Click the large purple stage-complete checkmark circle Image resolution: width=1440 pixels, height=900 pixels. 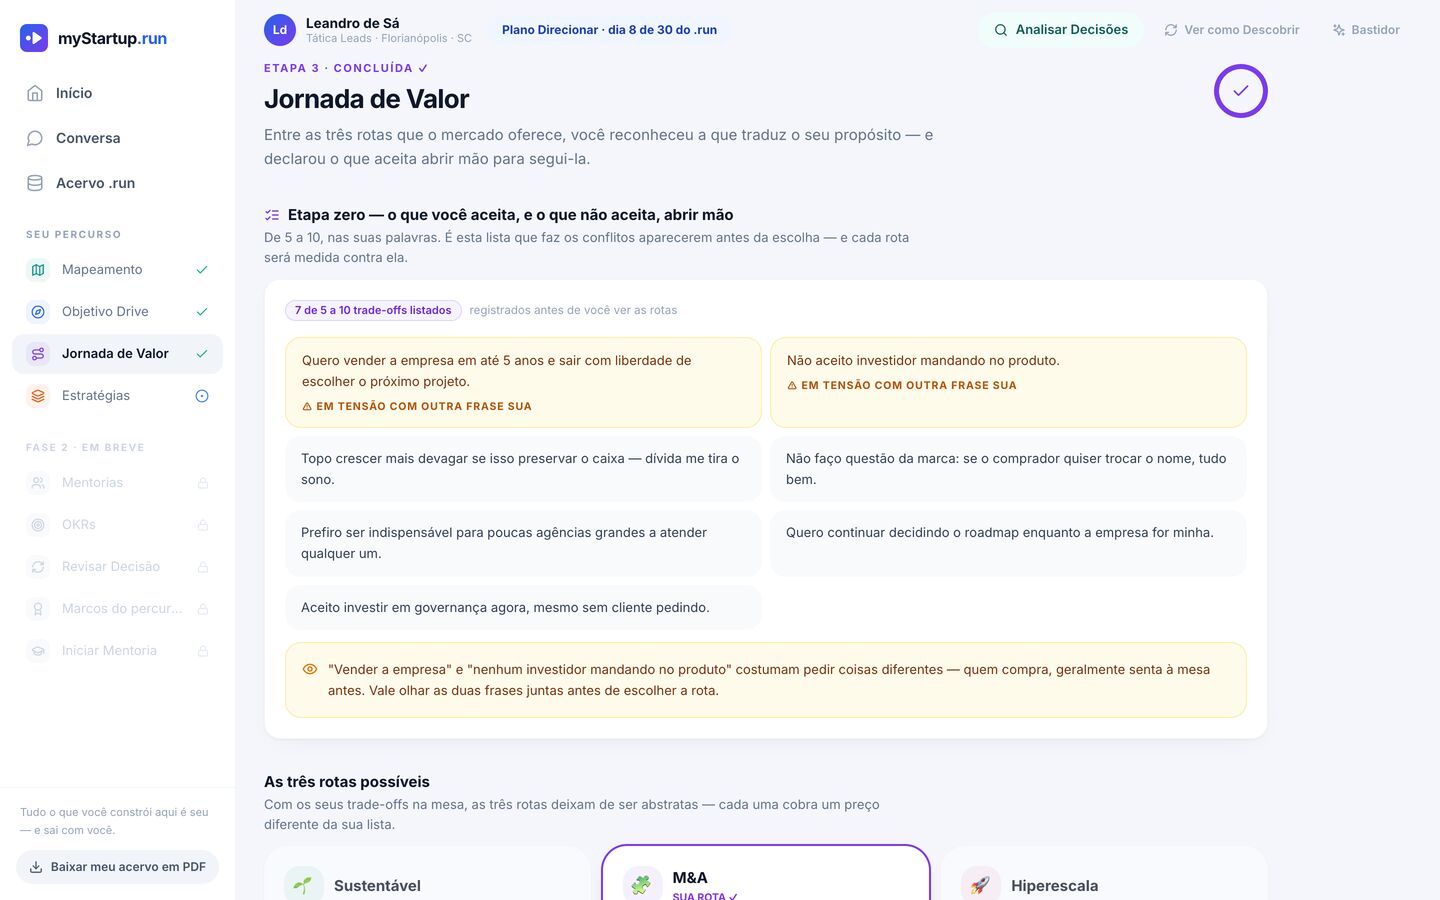tap(1240, 91)
